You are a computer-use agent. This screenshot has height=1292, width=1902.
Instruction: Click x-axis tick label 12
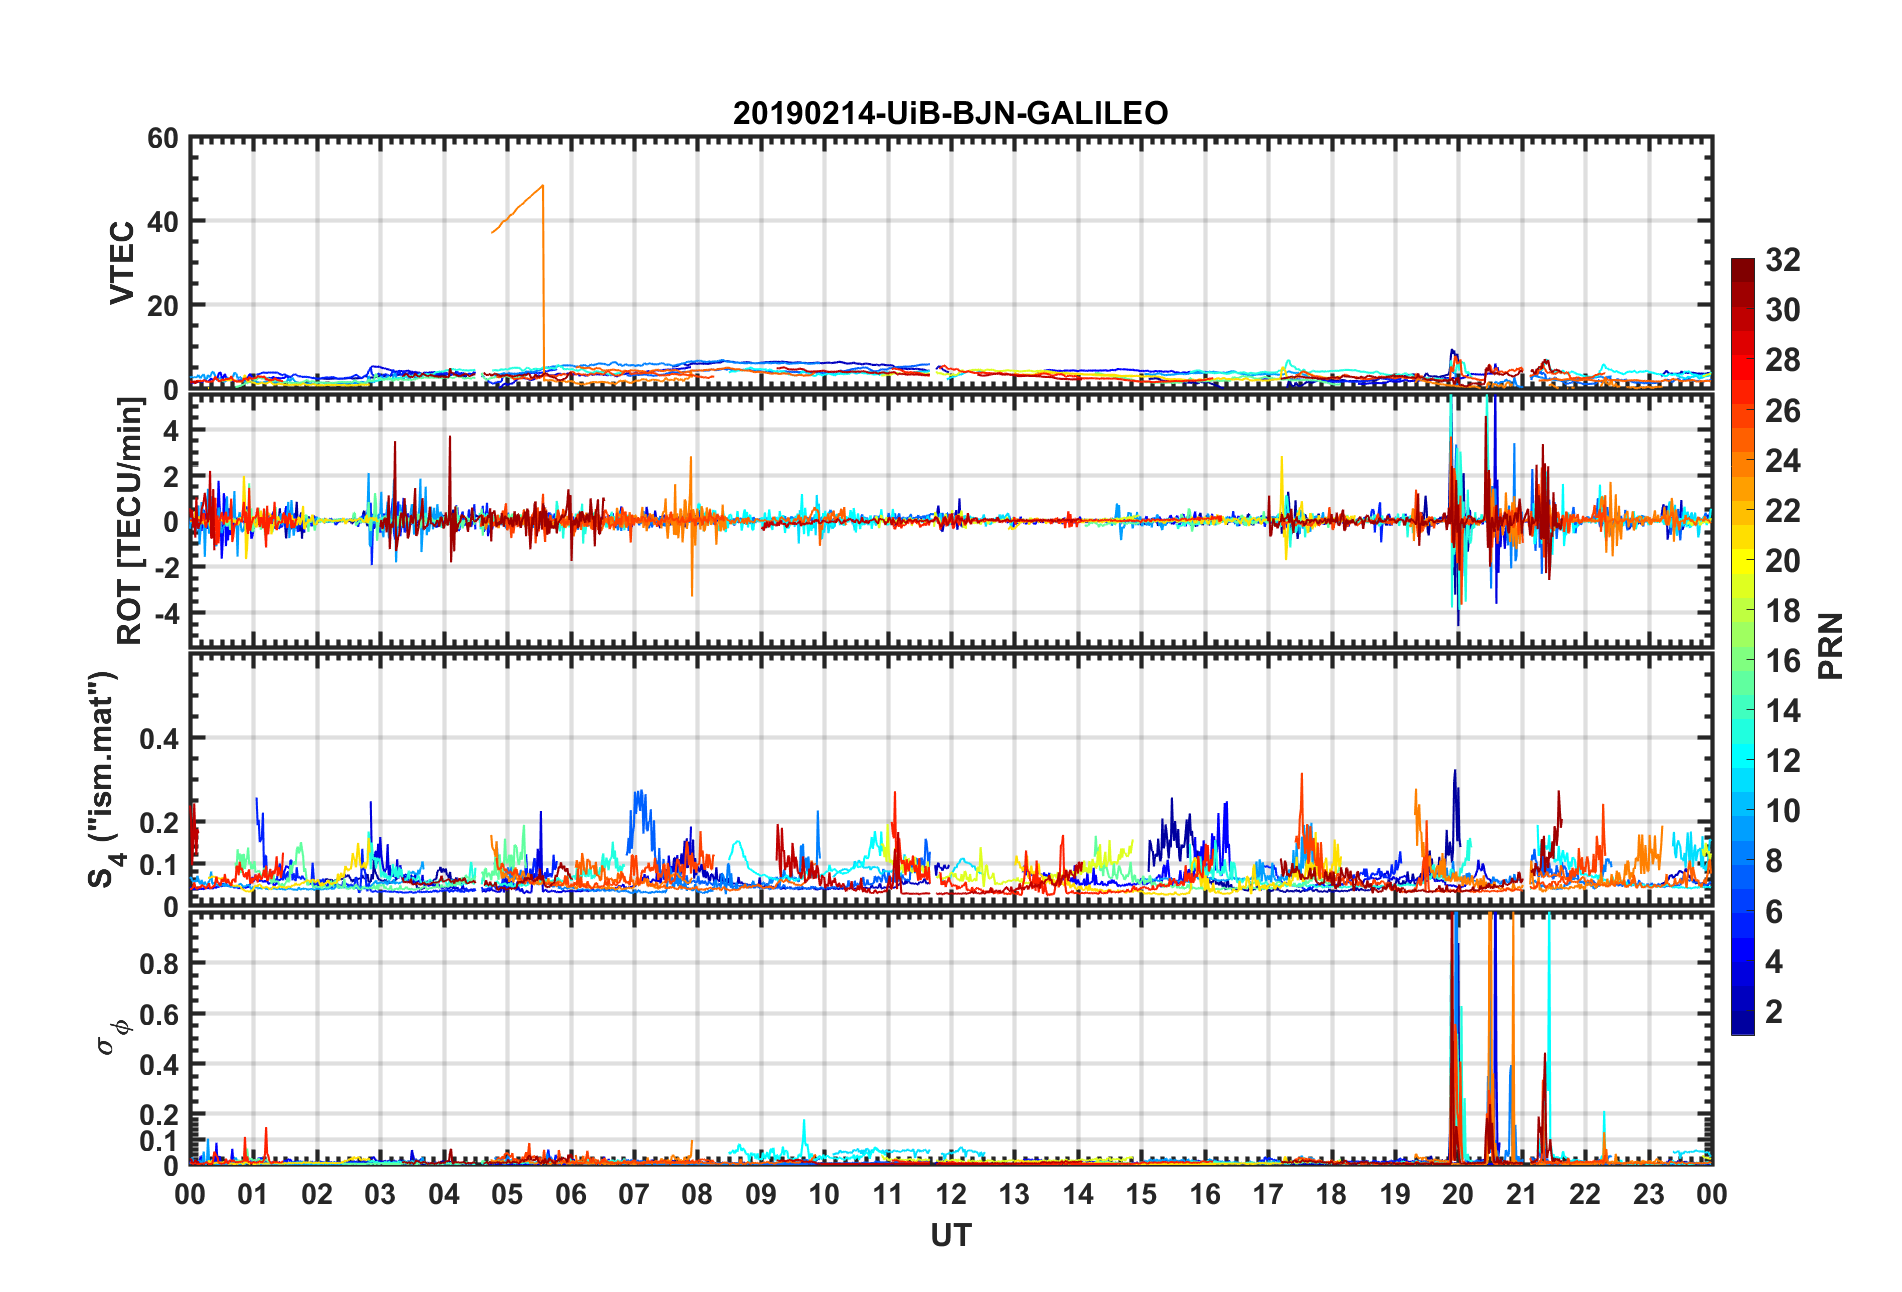950,1194
